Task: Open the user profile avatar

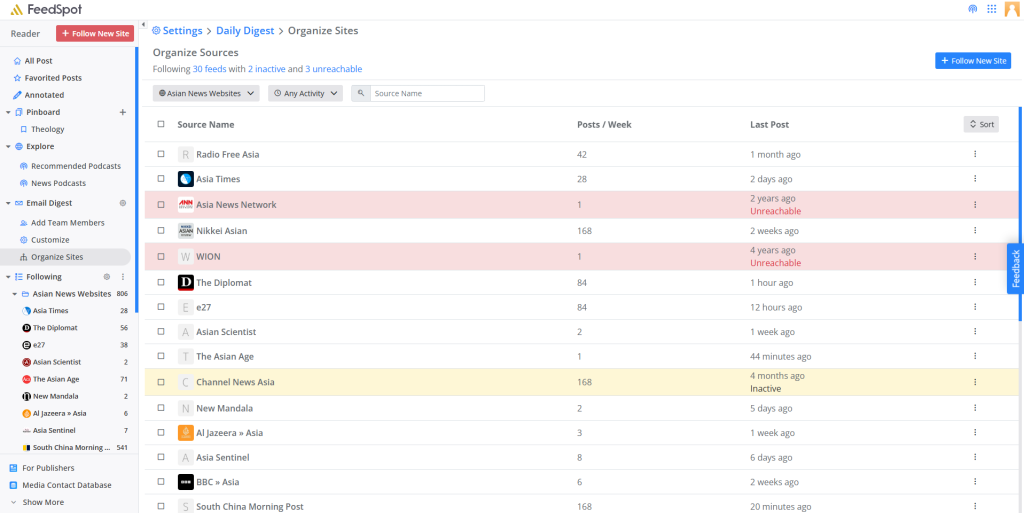Action: (x=1012, y=9)
